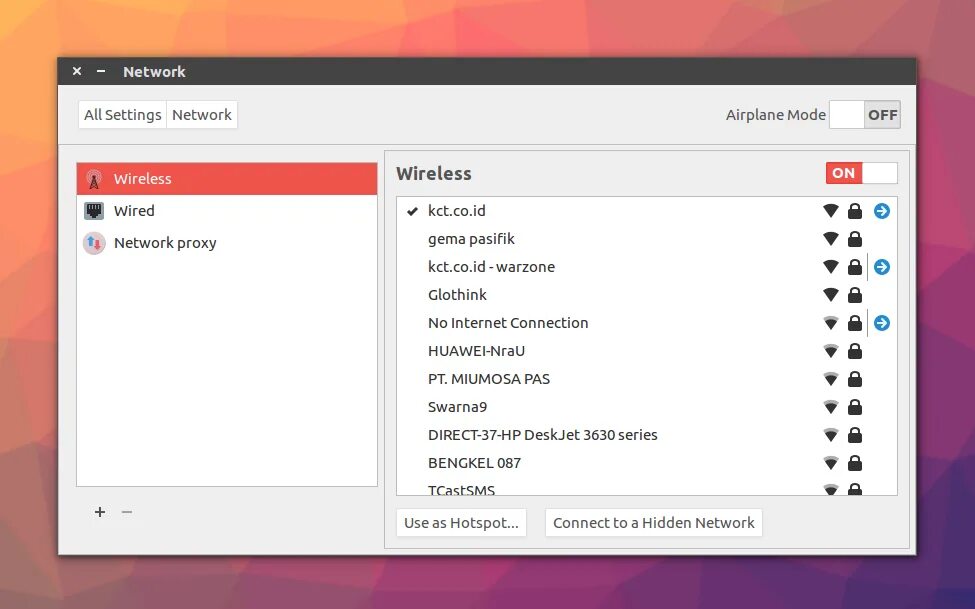This screenshot has height=609, width=975.
Task: Click signal icon for No Internet Connection
Action: [831, 323]
